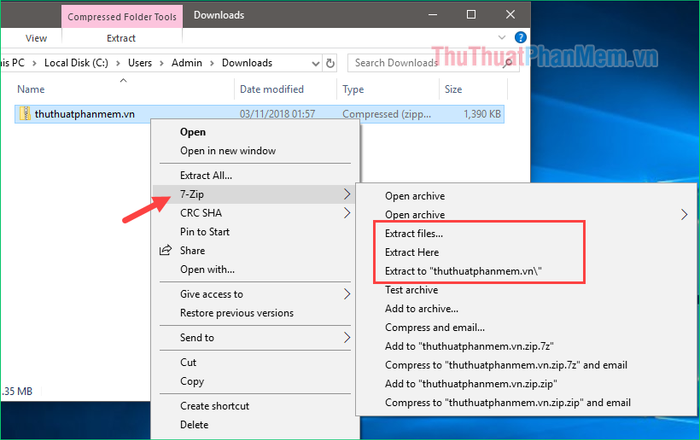Expand second Open archive submenu arrow
This screenshot has height=440, width=700.
click(x=684, y=215)
